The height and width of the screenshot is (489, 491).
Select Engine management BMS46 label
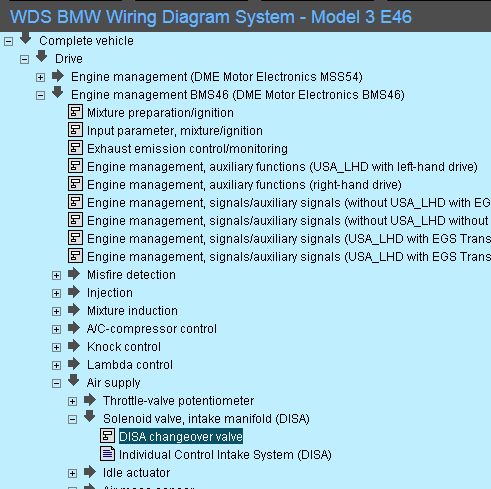[238, 95]
